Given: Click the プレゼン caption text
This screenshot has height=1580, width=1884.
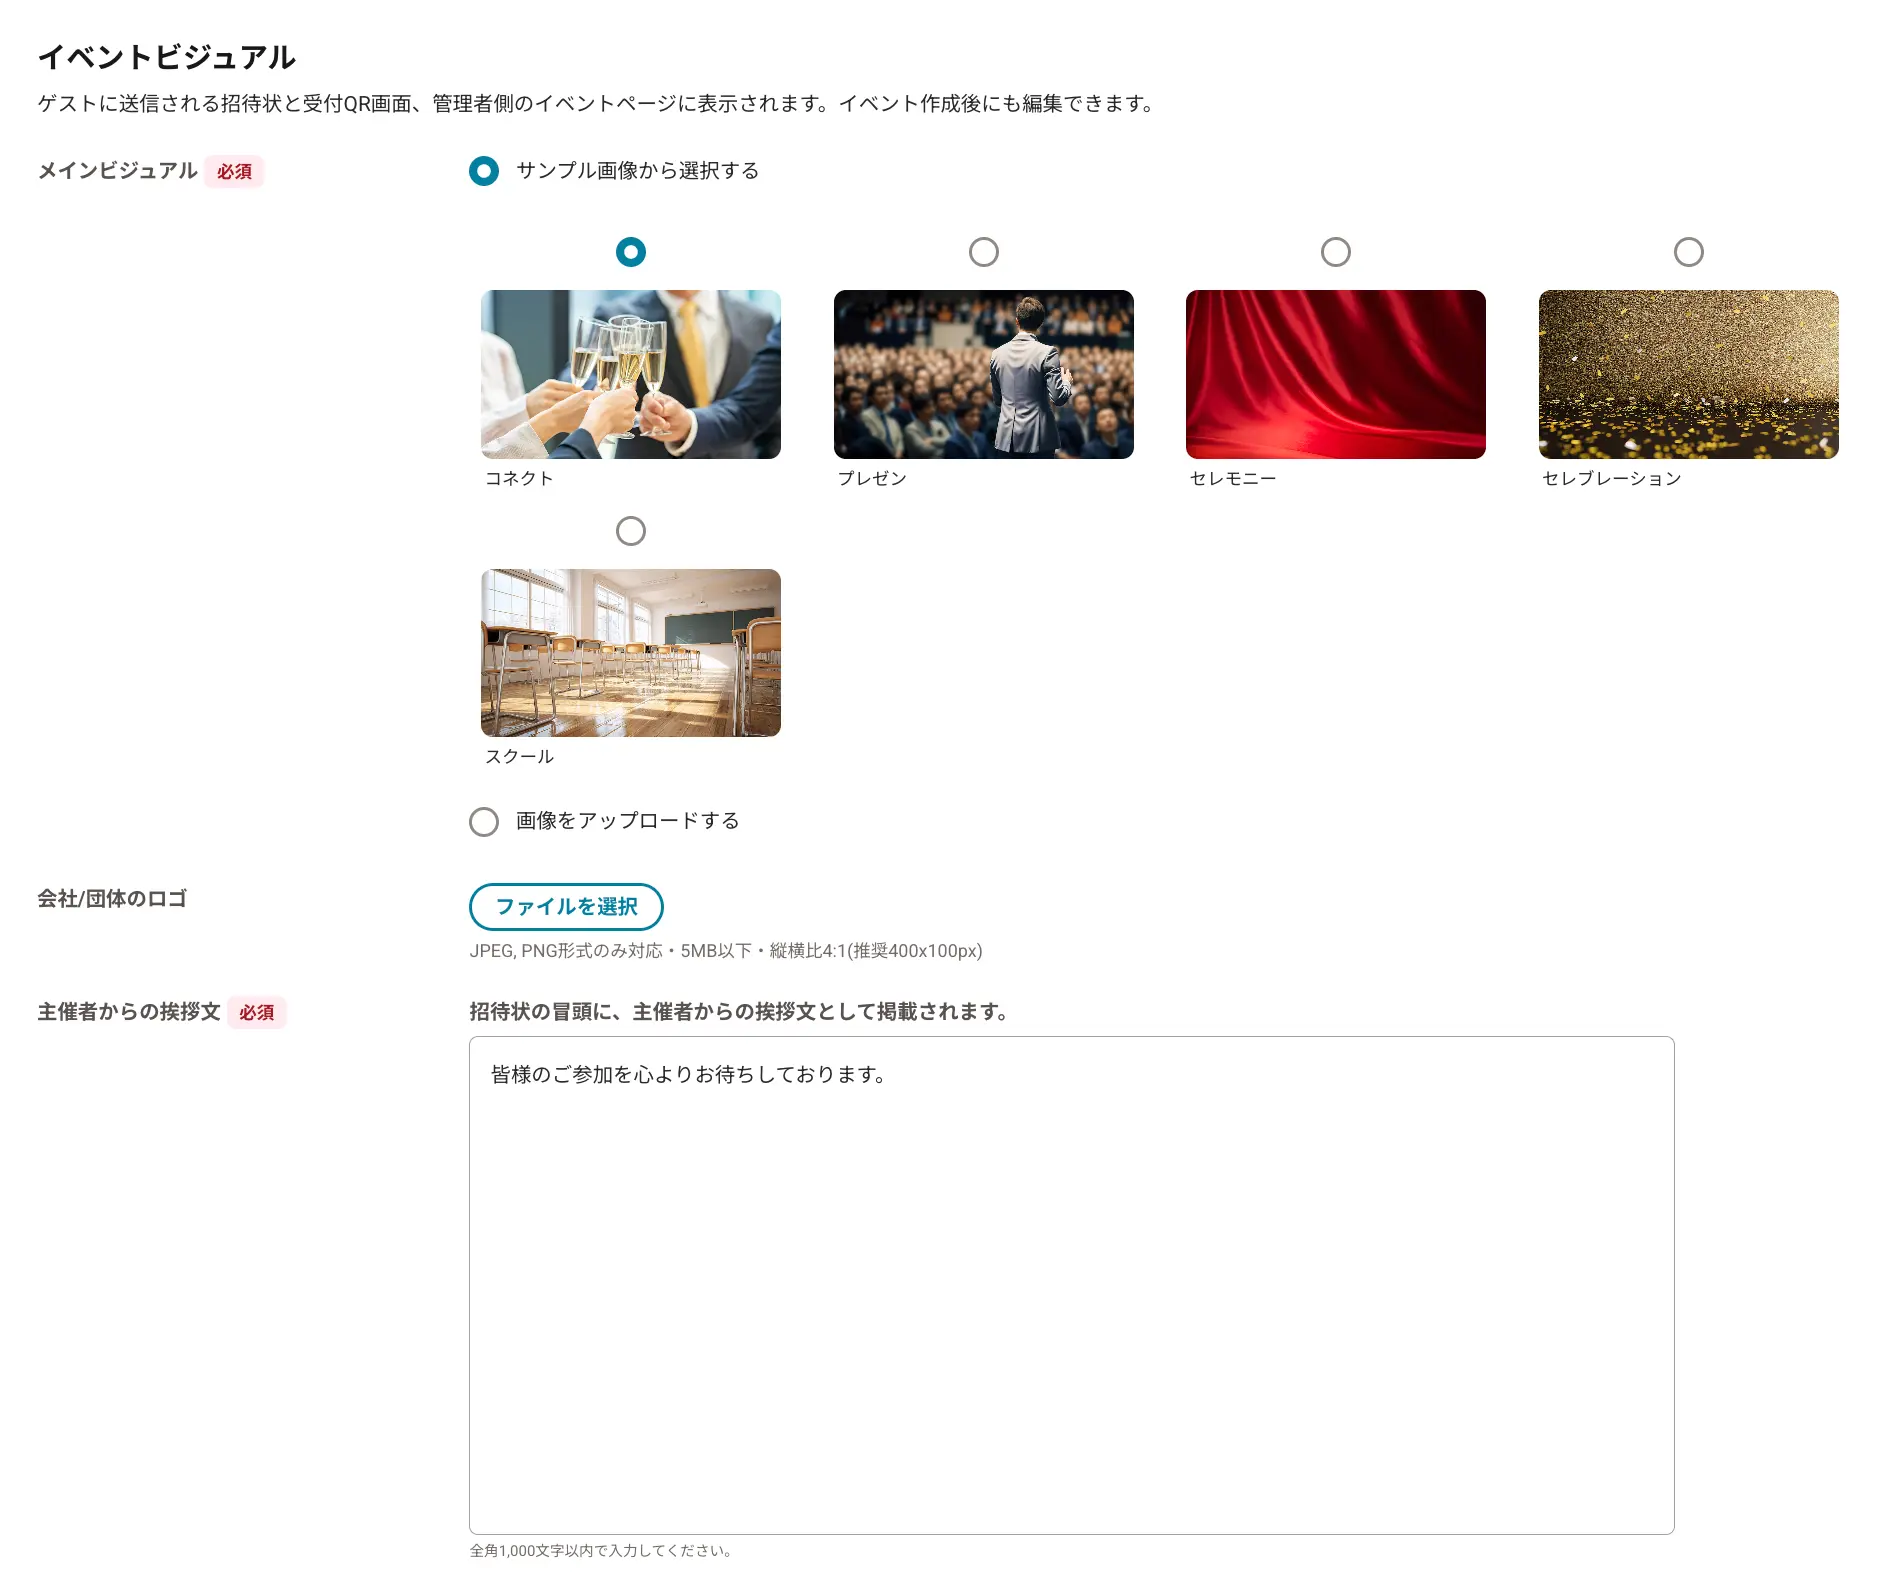Looking at the screenshot, I should pos(872,478).
